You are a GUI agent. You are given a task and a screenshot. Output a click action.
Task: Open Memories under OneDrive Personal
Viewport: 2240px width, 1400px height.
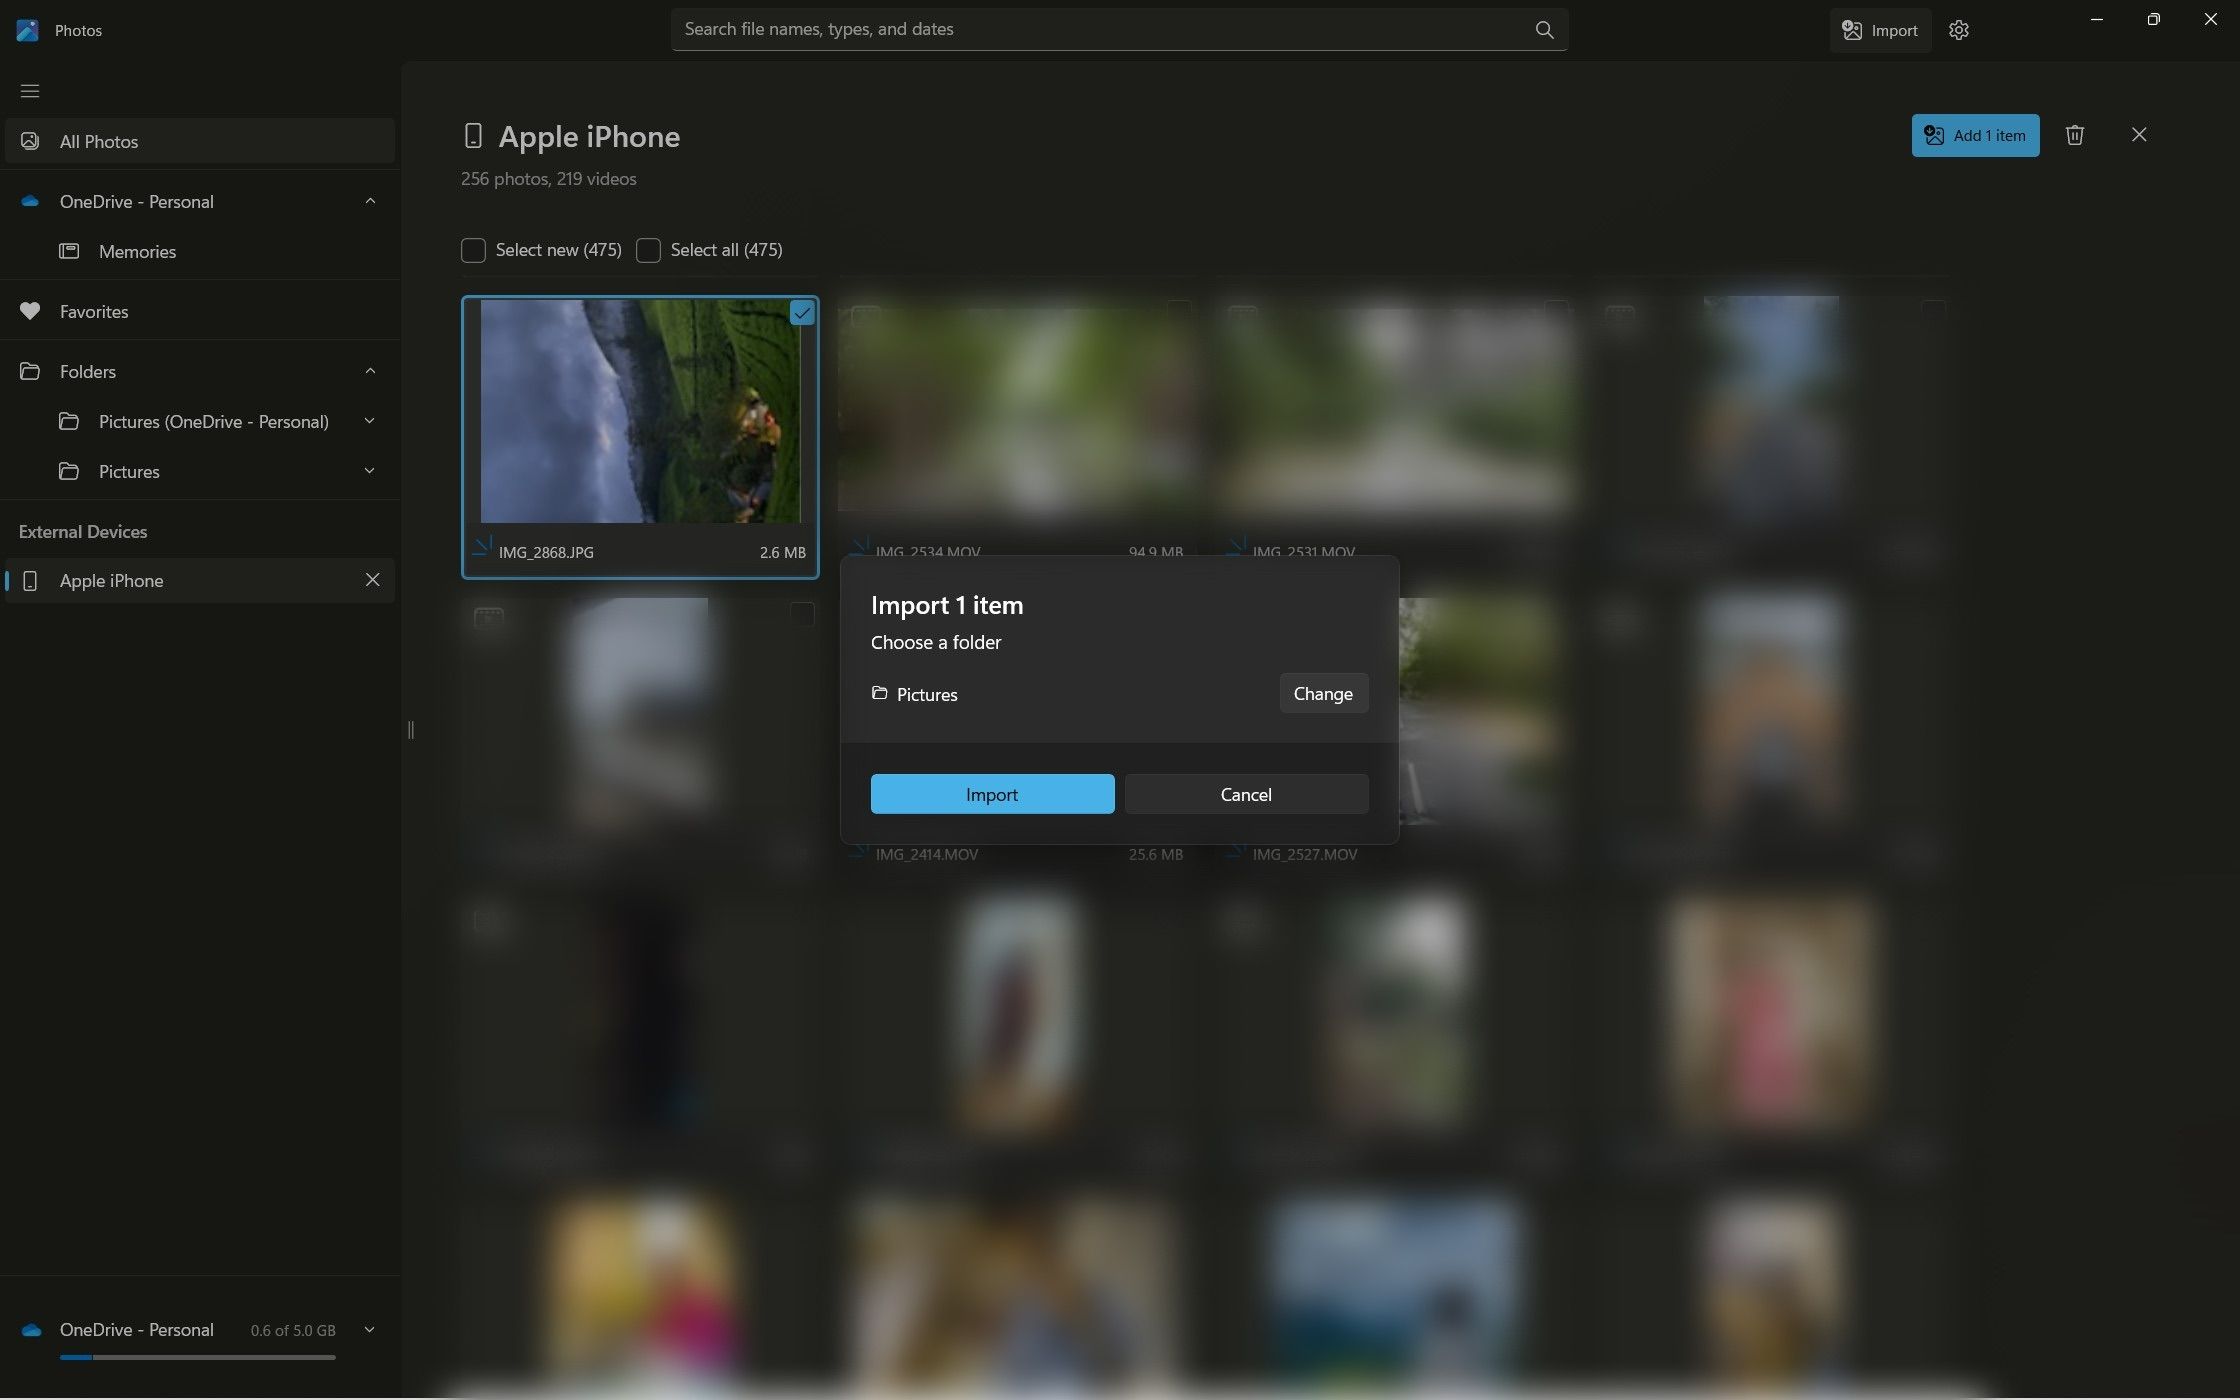137,252
